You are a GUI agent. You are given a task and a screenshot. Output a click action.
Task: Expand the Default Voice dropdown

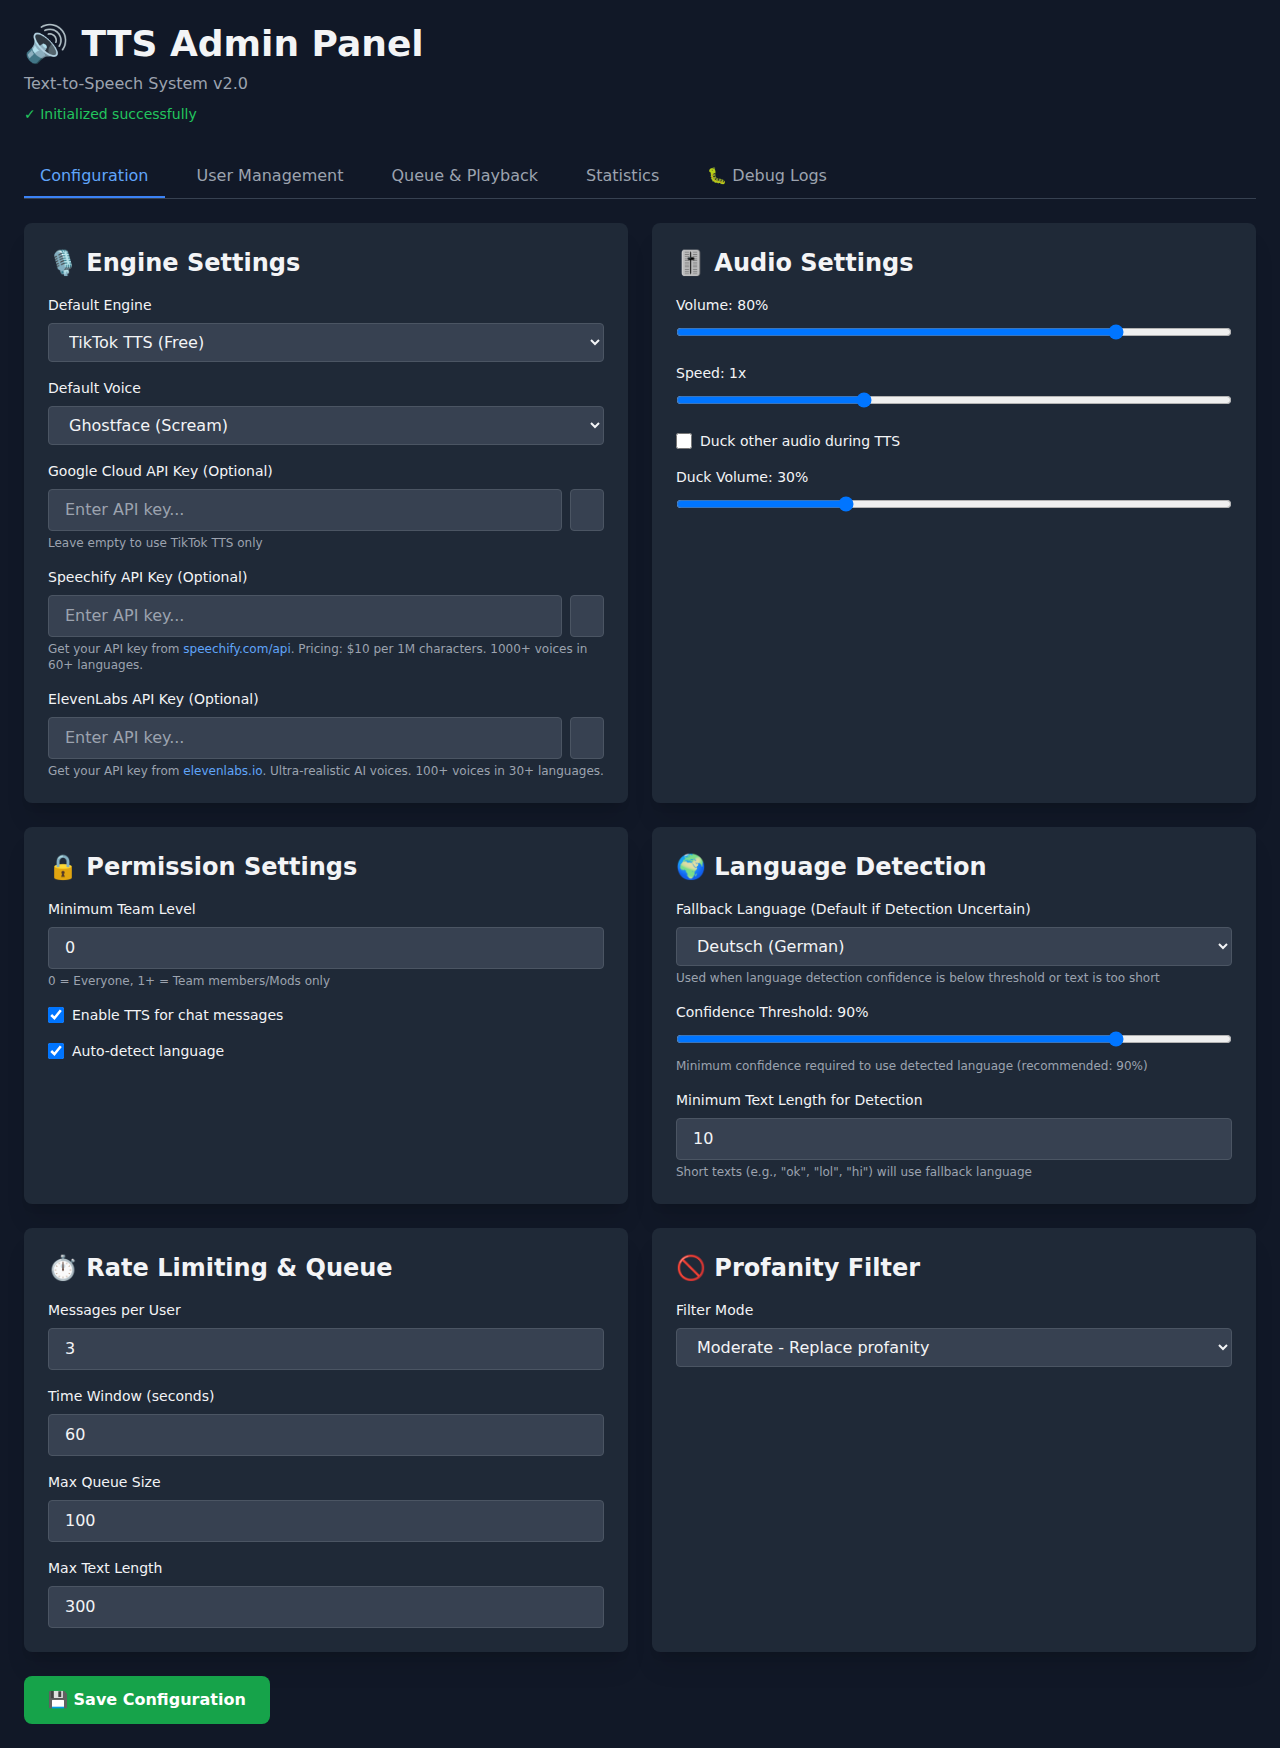coord(326,425)
